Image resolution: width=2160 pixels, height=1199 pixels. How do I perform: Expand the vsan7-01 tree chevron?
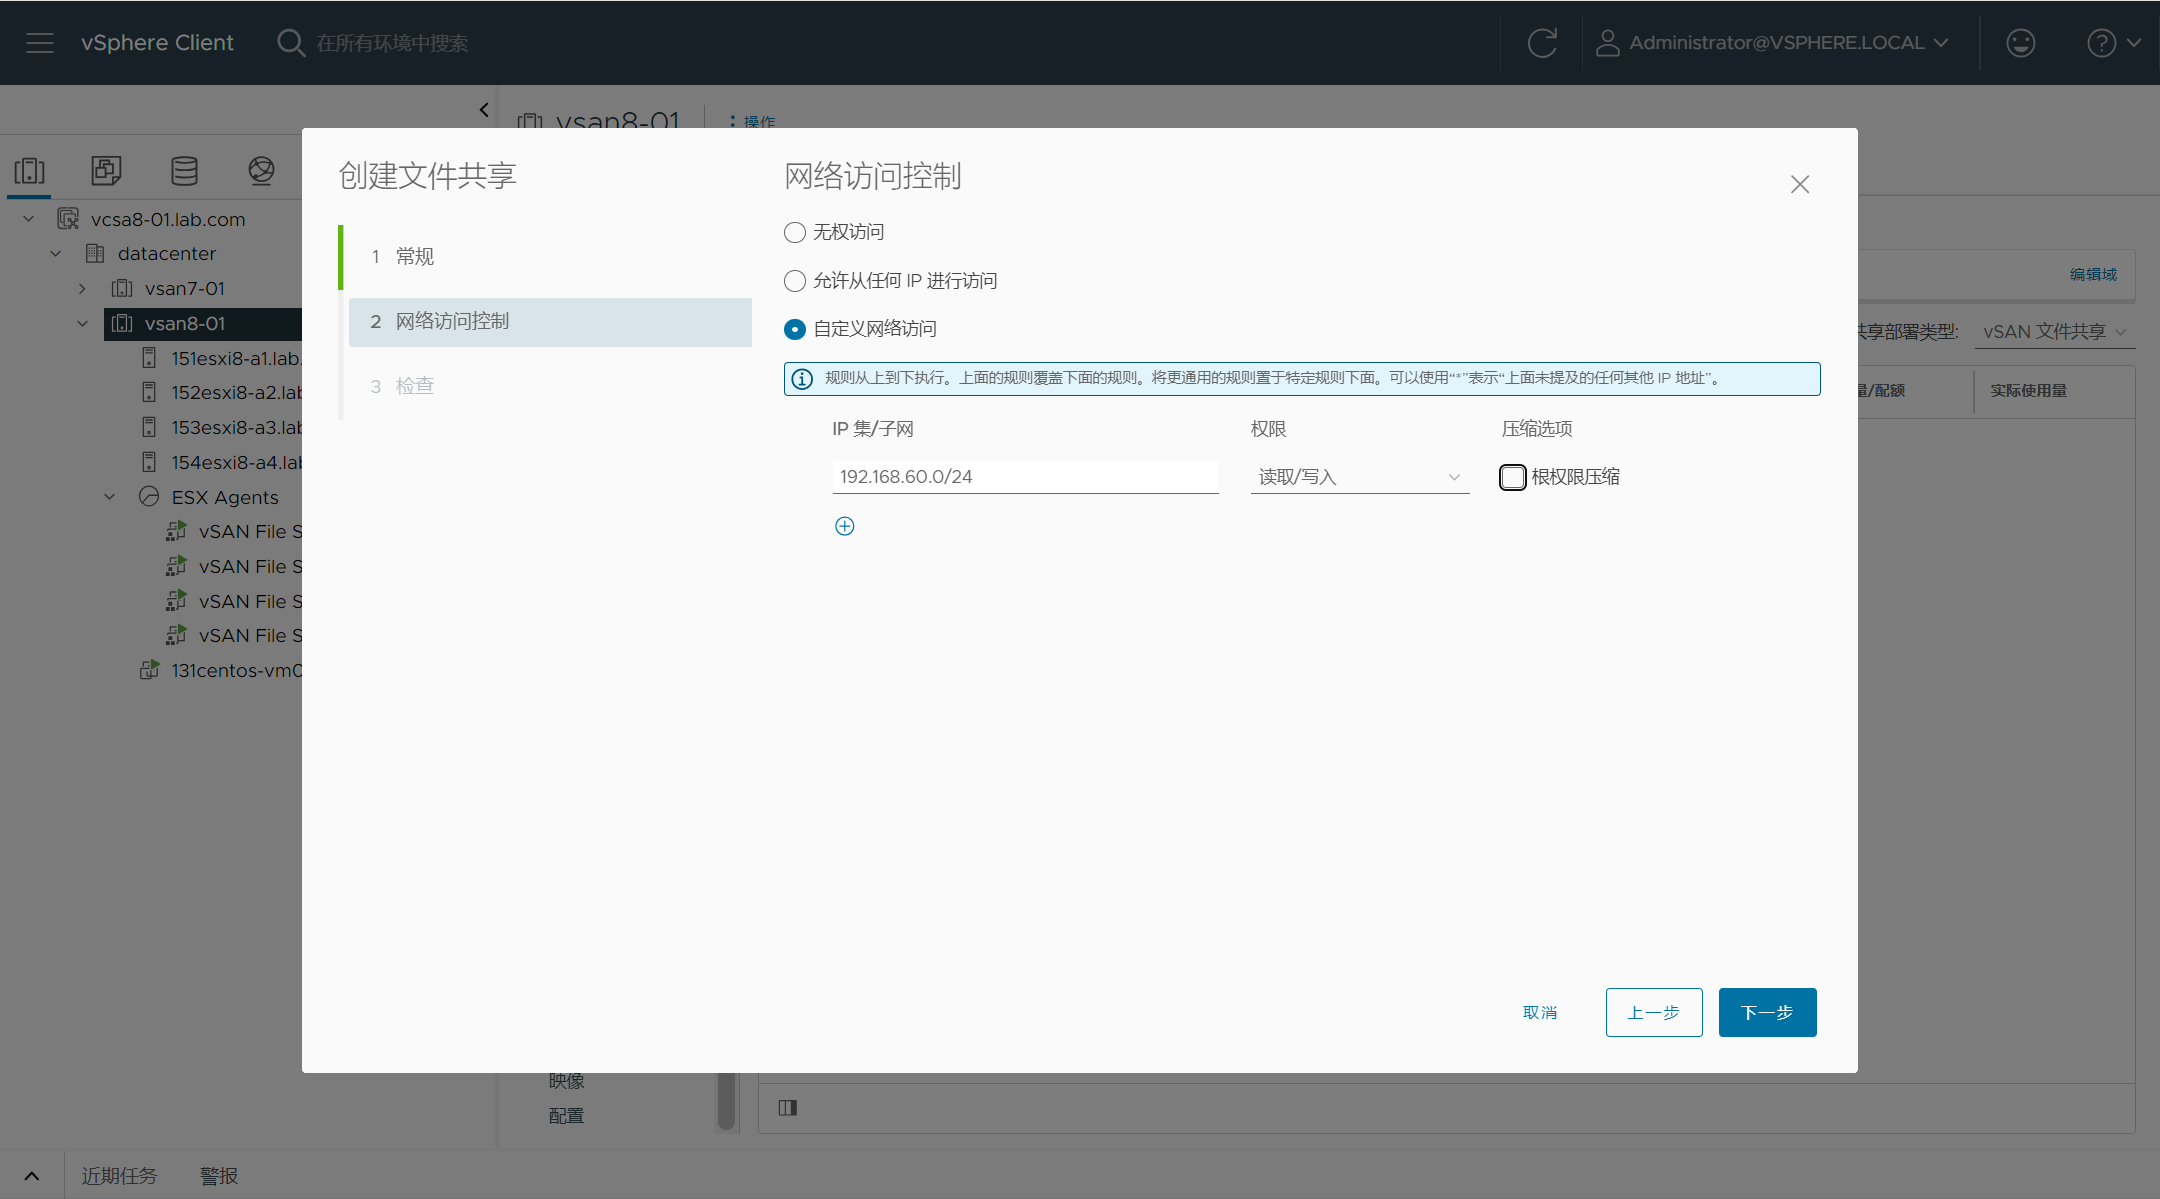[82, 288]
